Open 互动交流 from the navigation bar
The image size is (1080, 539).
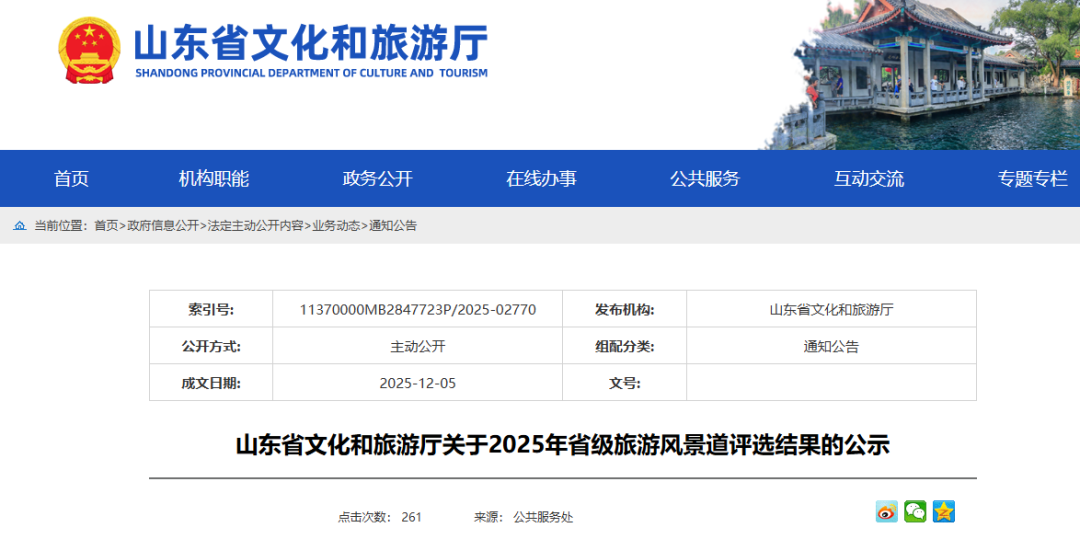pos(868,179)
